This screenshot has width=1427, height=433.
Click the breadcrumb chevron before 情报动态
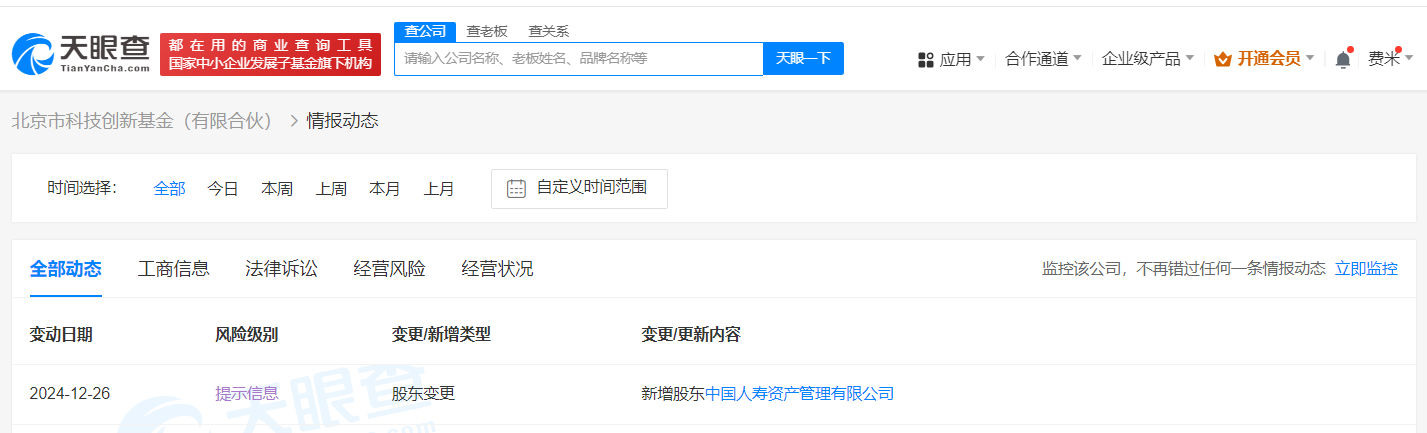[x=293, y=121]
